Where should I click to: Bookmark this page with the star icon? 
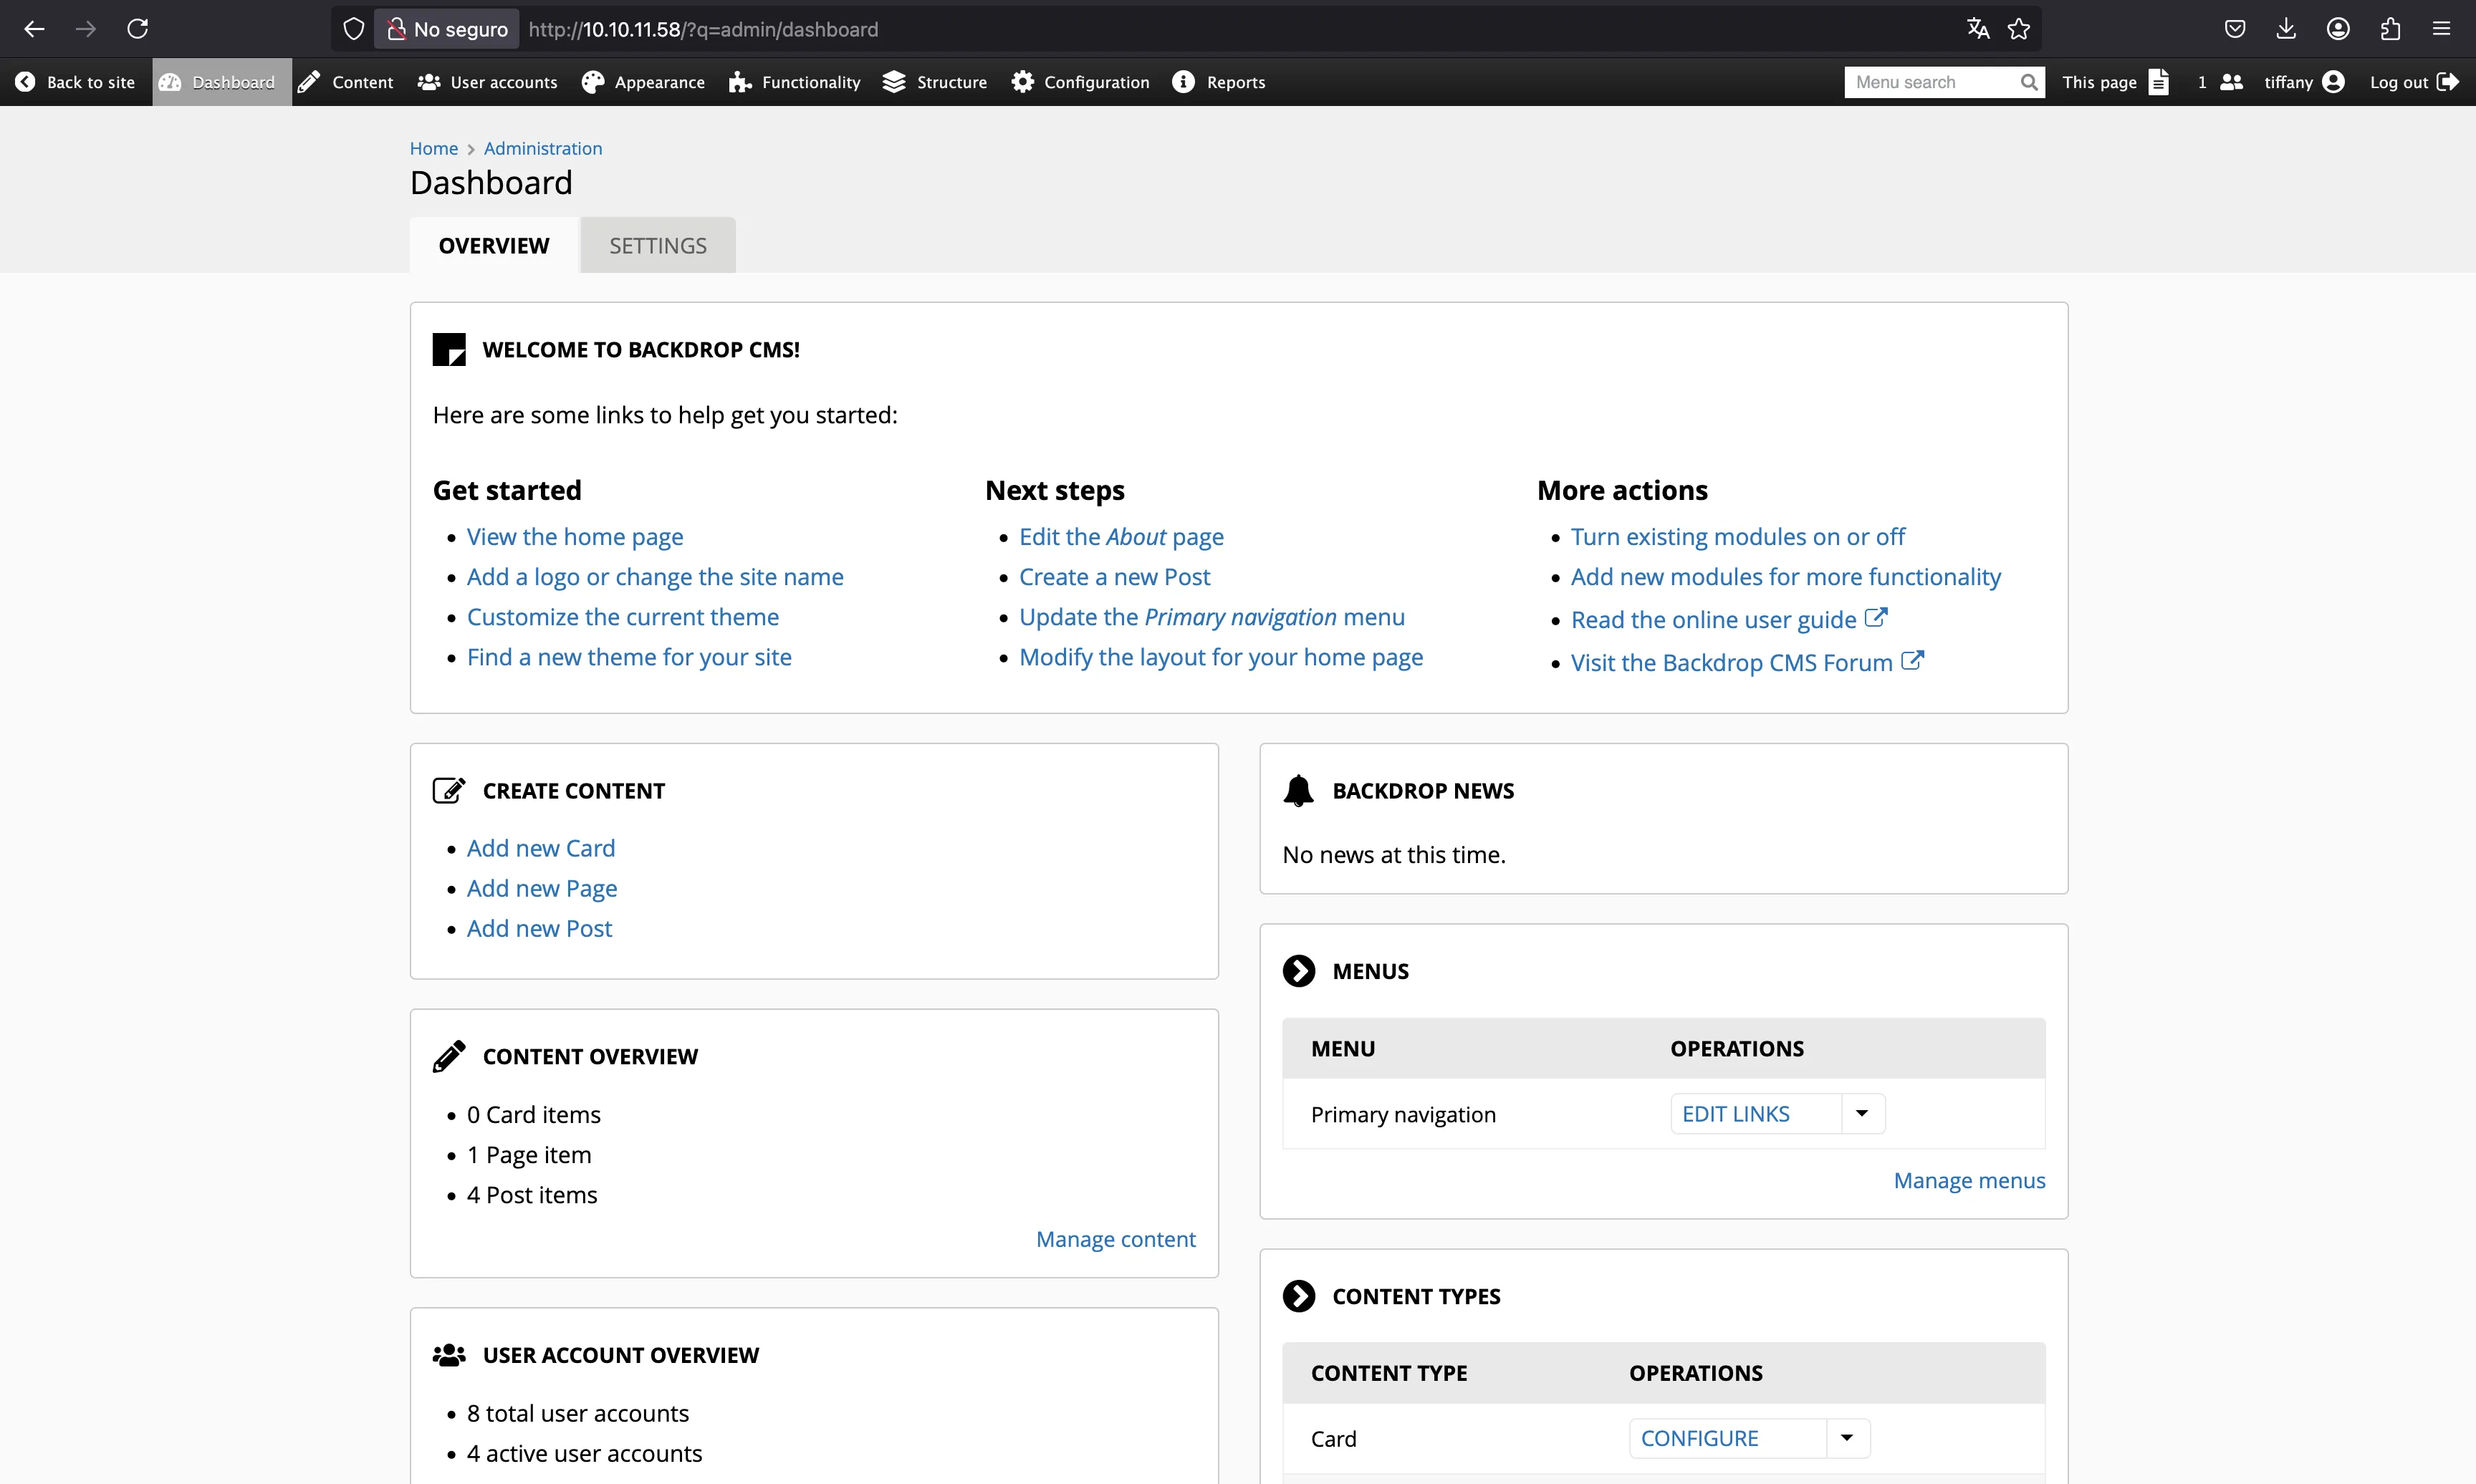point(2019,29)
